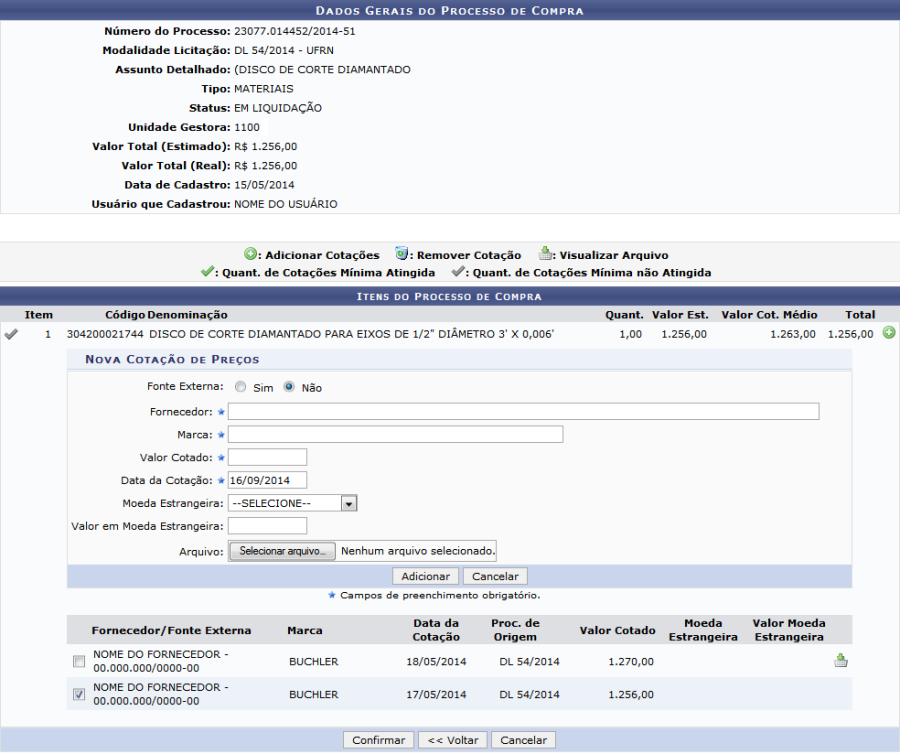Click the gray checkmark icon beside item 1

click(11, 334)
